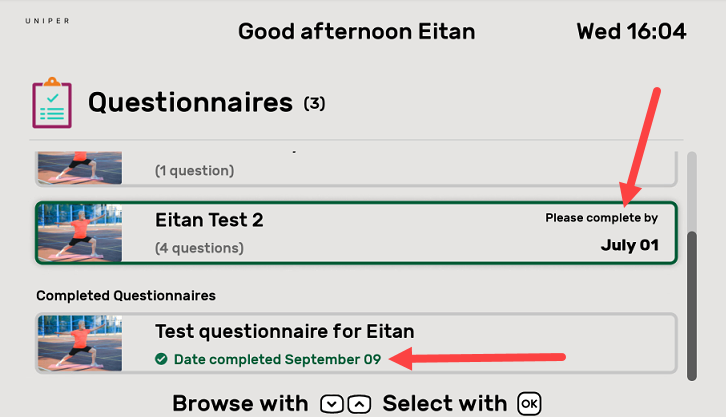Click the Wed 16:04 clock
726x417 pixels.
[x=631, y=31]
